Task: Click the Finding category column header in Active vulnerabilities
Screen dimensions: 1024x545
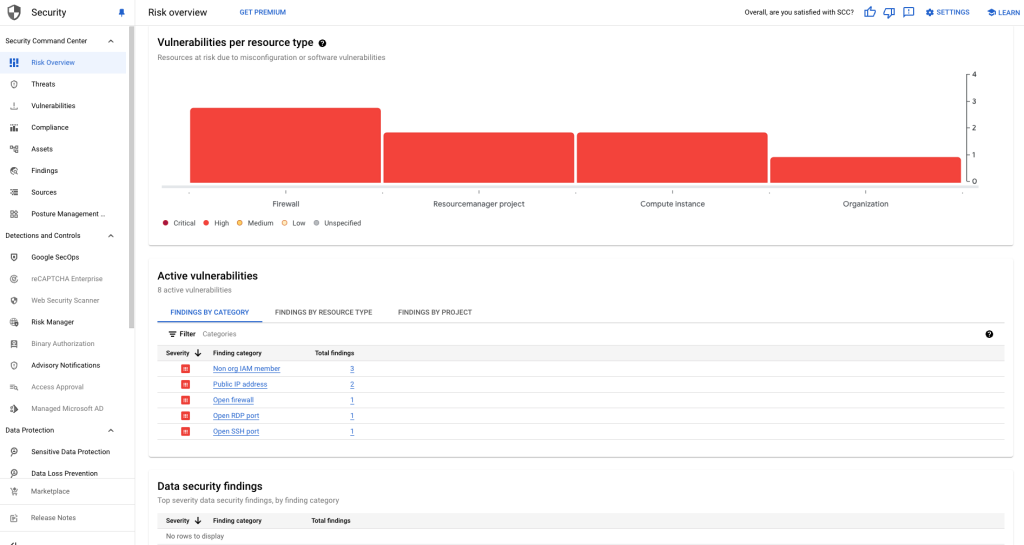Action: [237, 353]
